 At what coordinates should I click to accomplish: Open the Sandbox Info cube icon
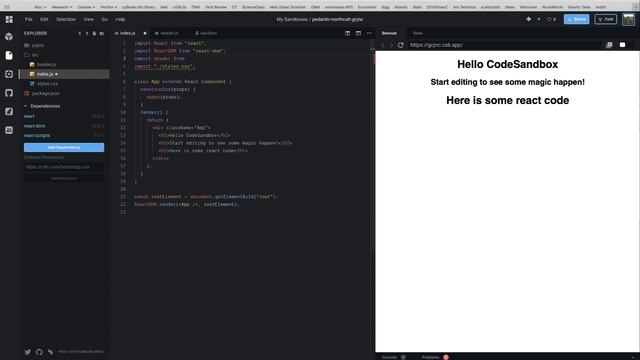pyautogui.click(x=9, y=37)
